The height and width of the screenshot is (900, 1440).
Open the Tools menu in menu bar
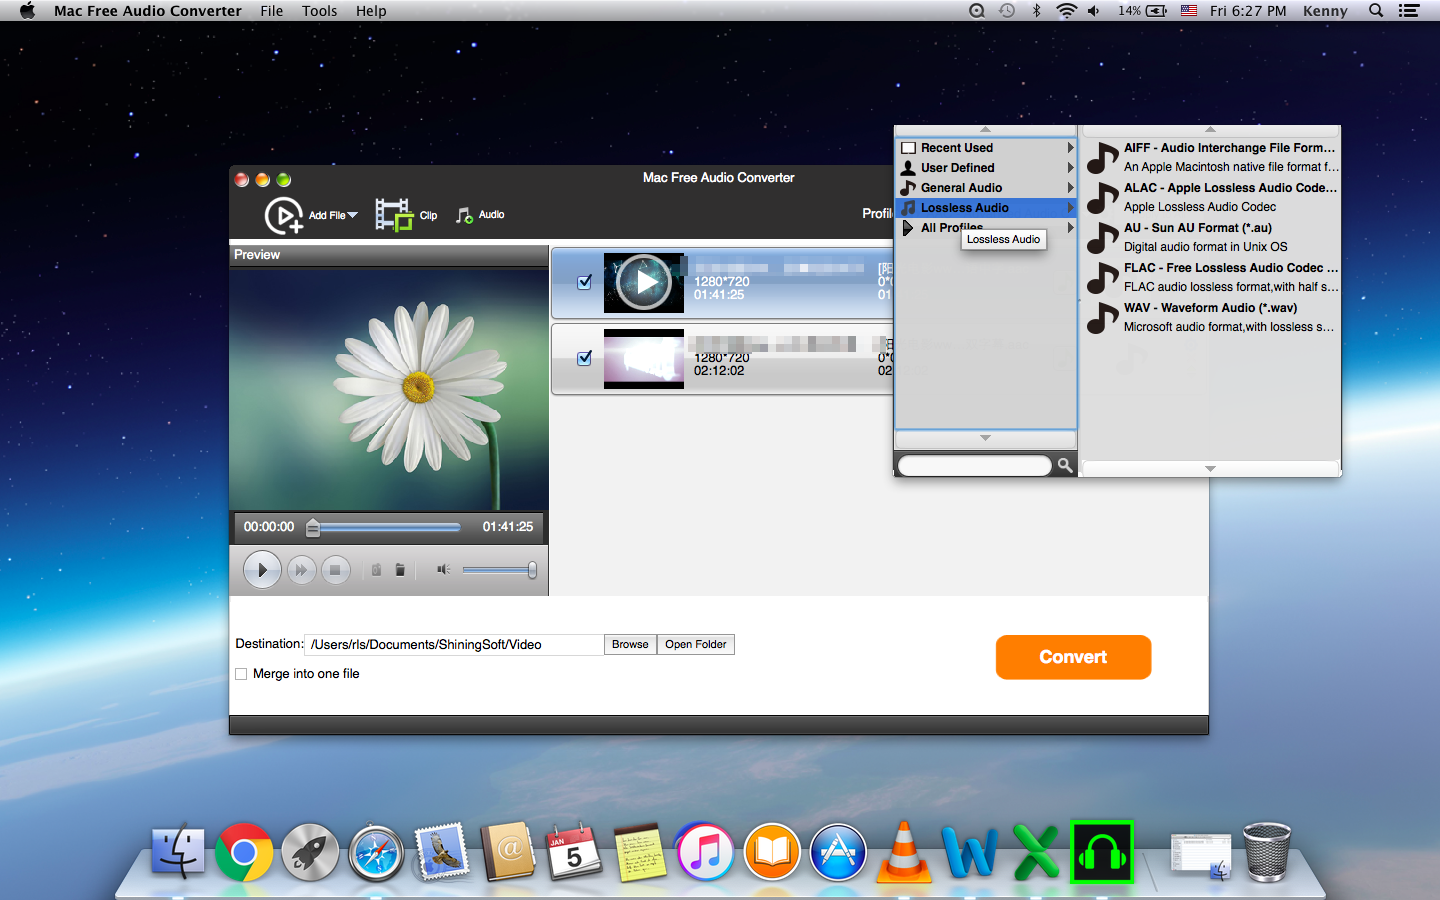[x=319, y=11]
